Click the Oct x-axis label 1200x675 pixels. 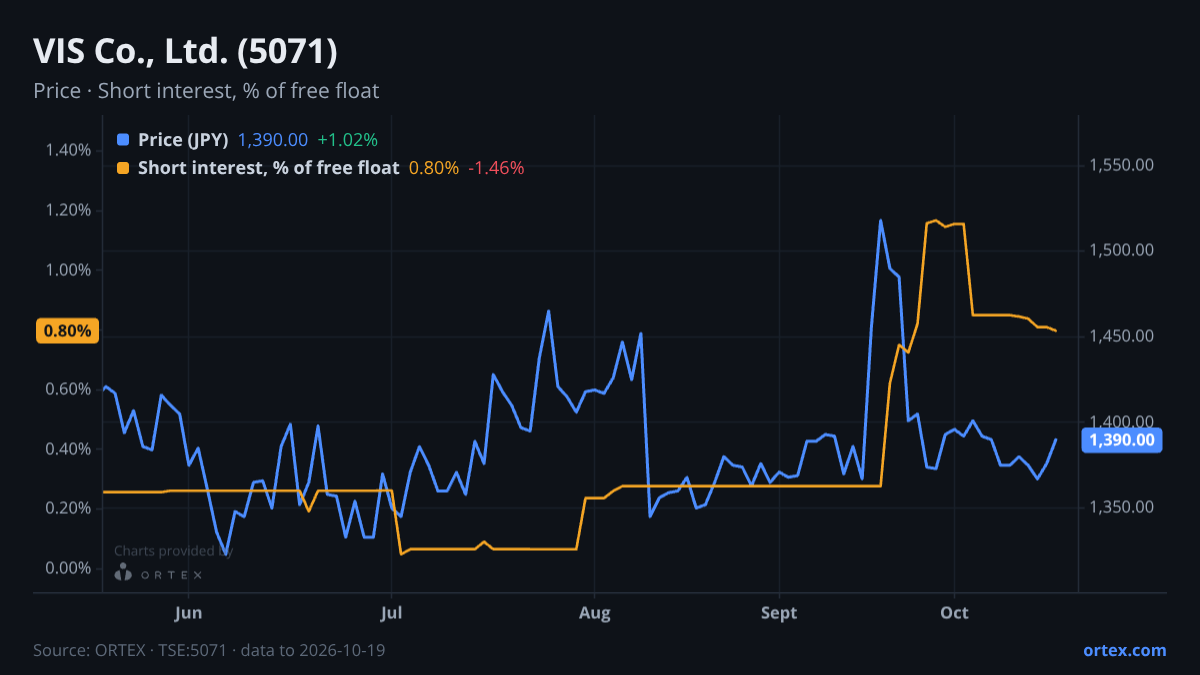pos(954,613)
